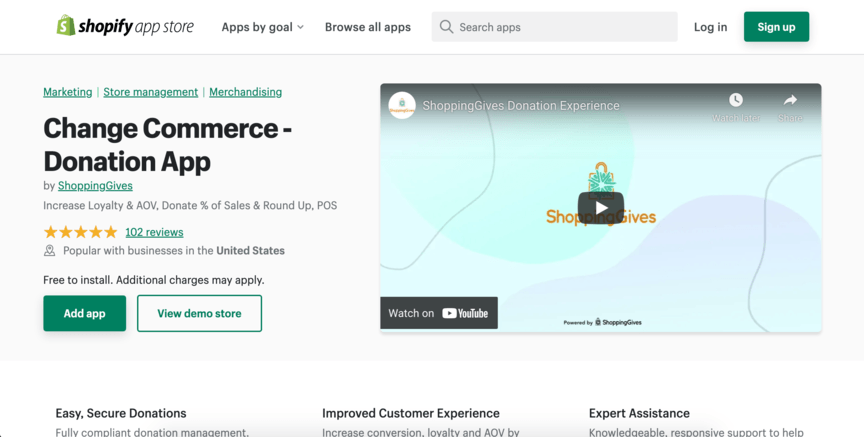Click the Add app button
This screenshot has height=437, width=864.
click(x=84, y=314)
